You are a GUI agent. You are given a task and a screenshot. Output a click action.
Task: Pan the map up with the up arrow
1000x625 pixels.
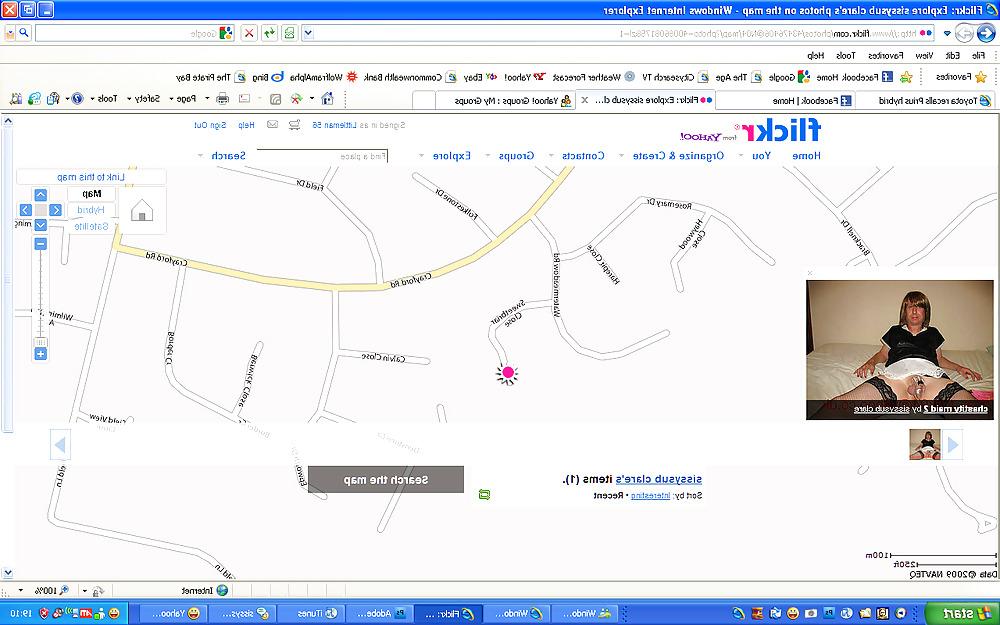(x=40, y=195)
